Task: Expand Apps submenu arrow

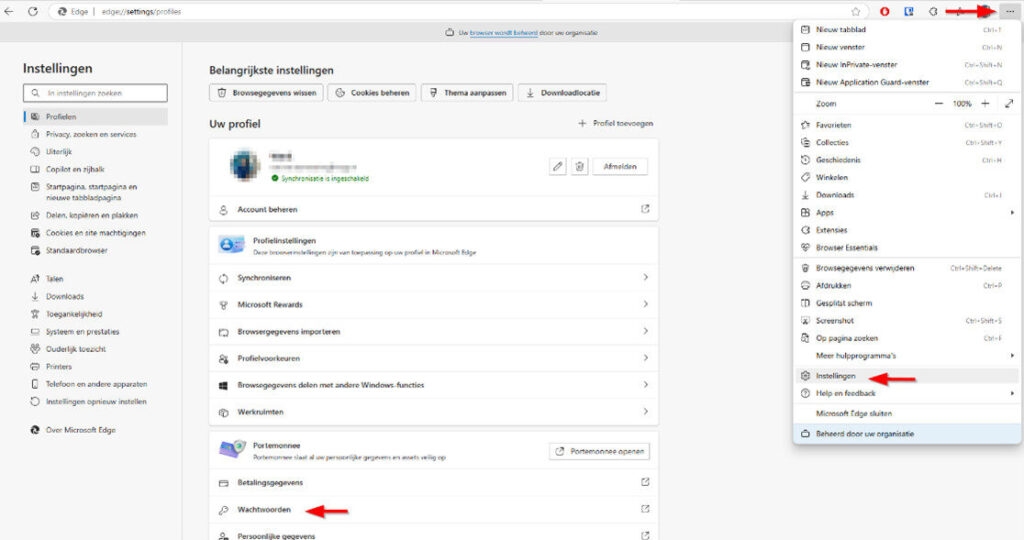Action: click(1012, 212)
